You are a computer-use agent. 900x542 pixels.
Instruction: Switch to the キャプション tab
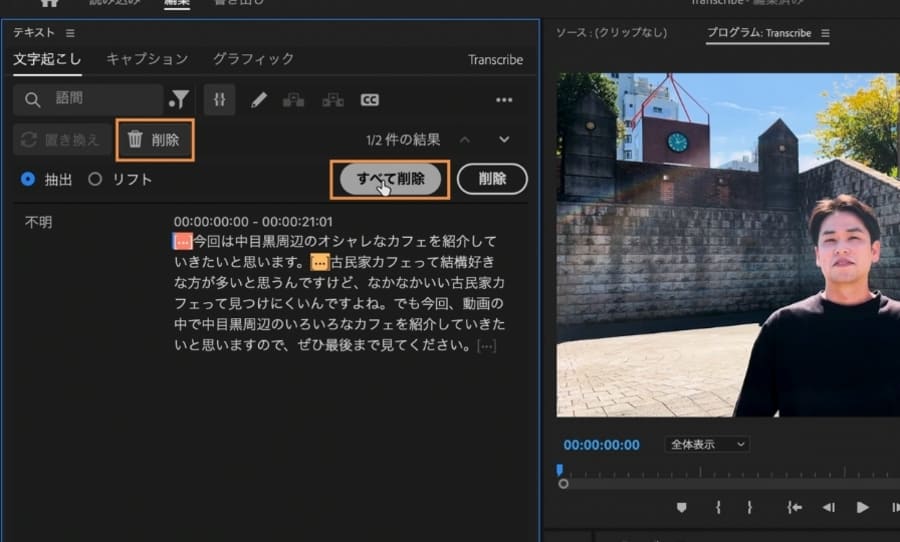147,59
